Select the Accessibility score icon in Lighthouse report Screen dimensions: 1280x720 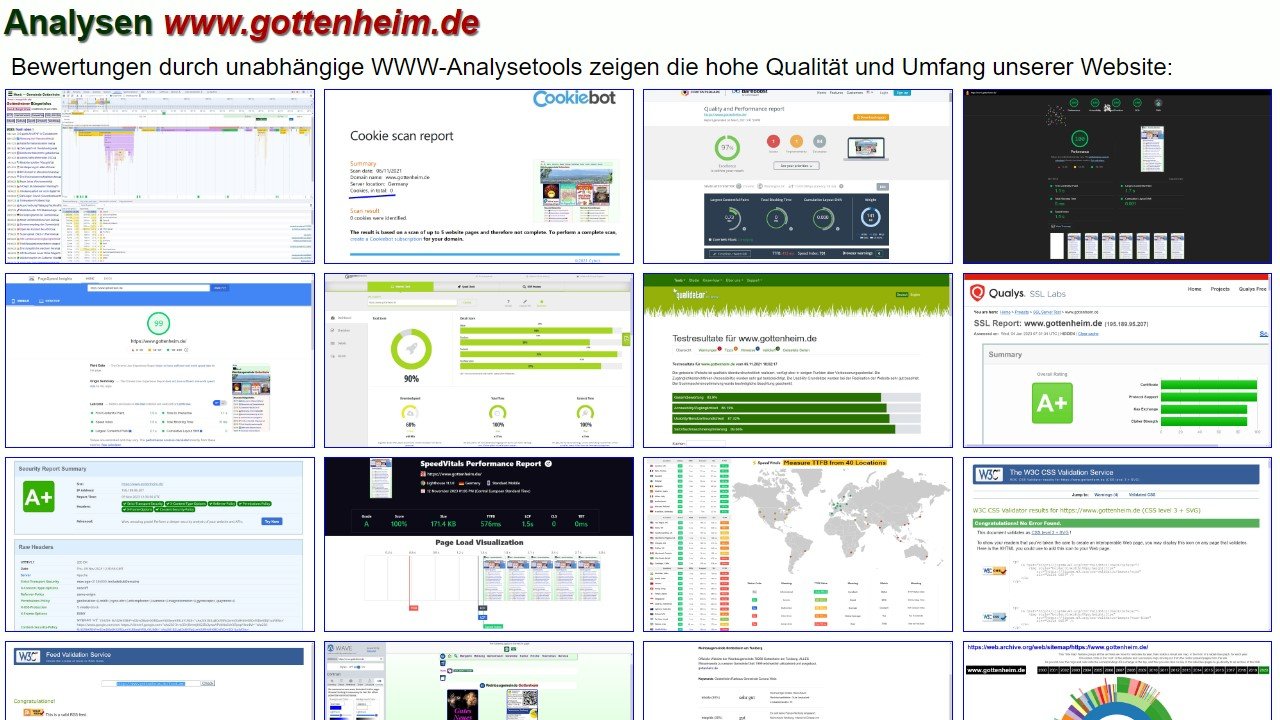[x=1095, y=103]
